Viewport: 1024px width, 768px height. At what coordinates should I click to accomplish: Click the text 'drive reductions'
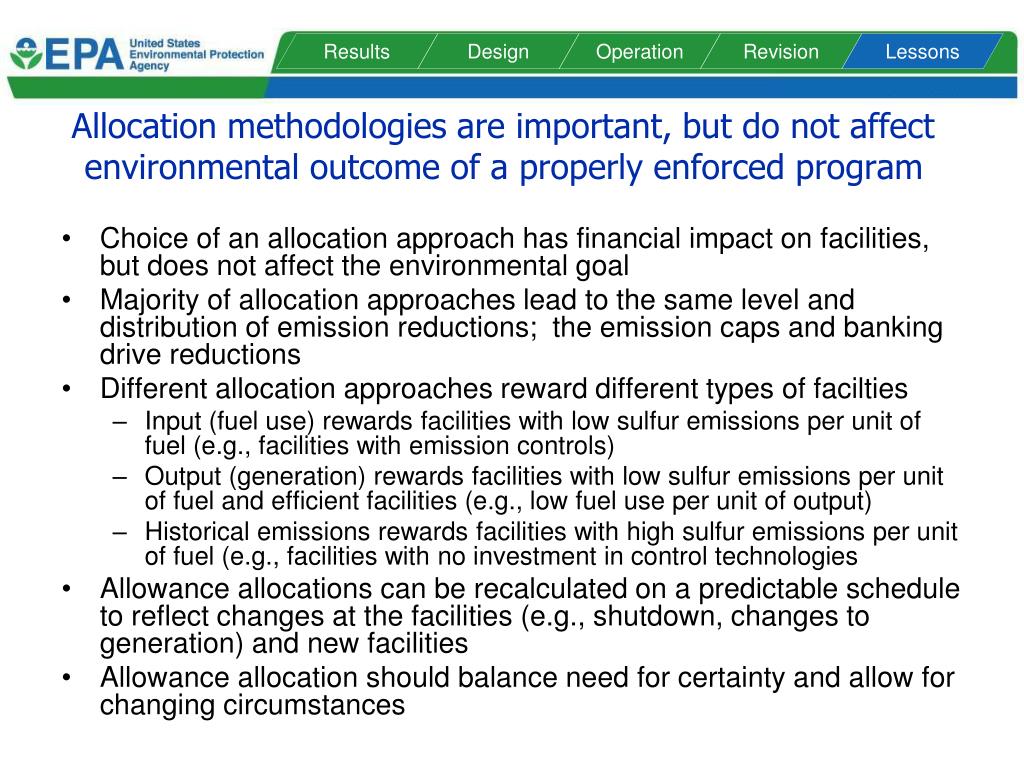tap(200, 355)
